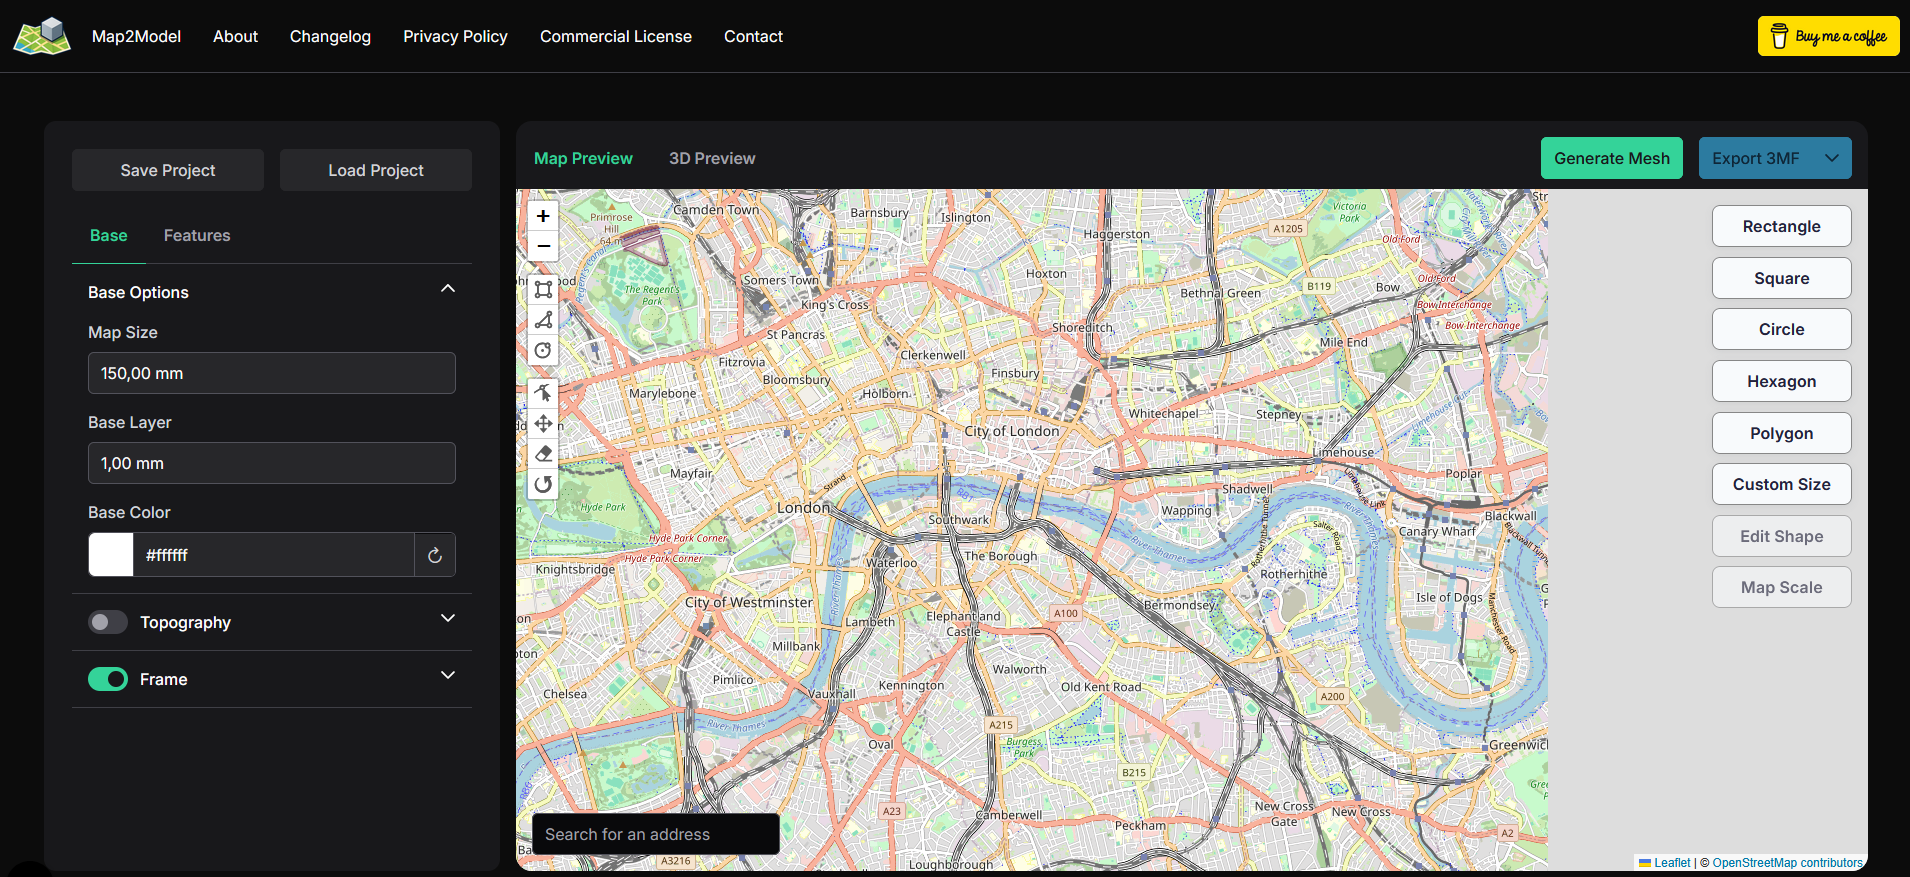
Task: Click the Generate Mesh button
Action: click(1611, 158)
